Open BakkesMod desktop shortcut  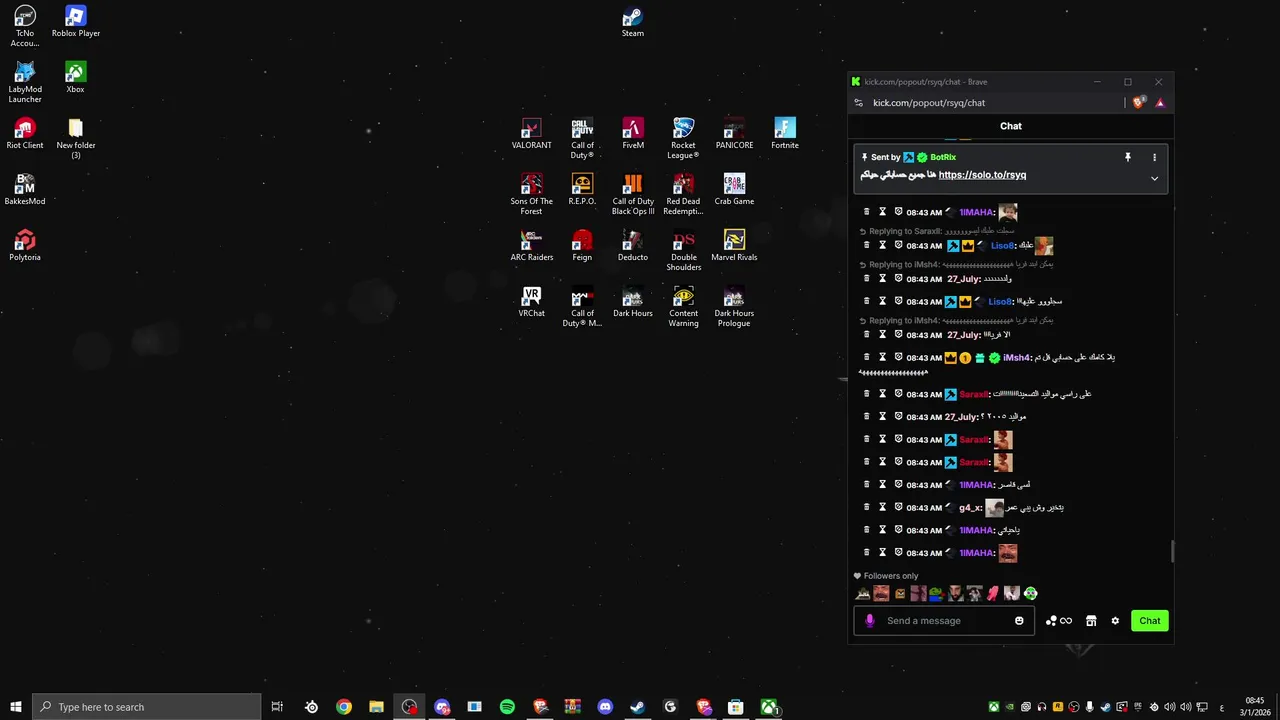tap(25, 190)
